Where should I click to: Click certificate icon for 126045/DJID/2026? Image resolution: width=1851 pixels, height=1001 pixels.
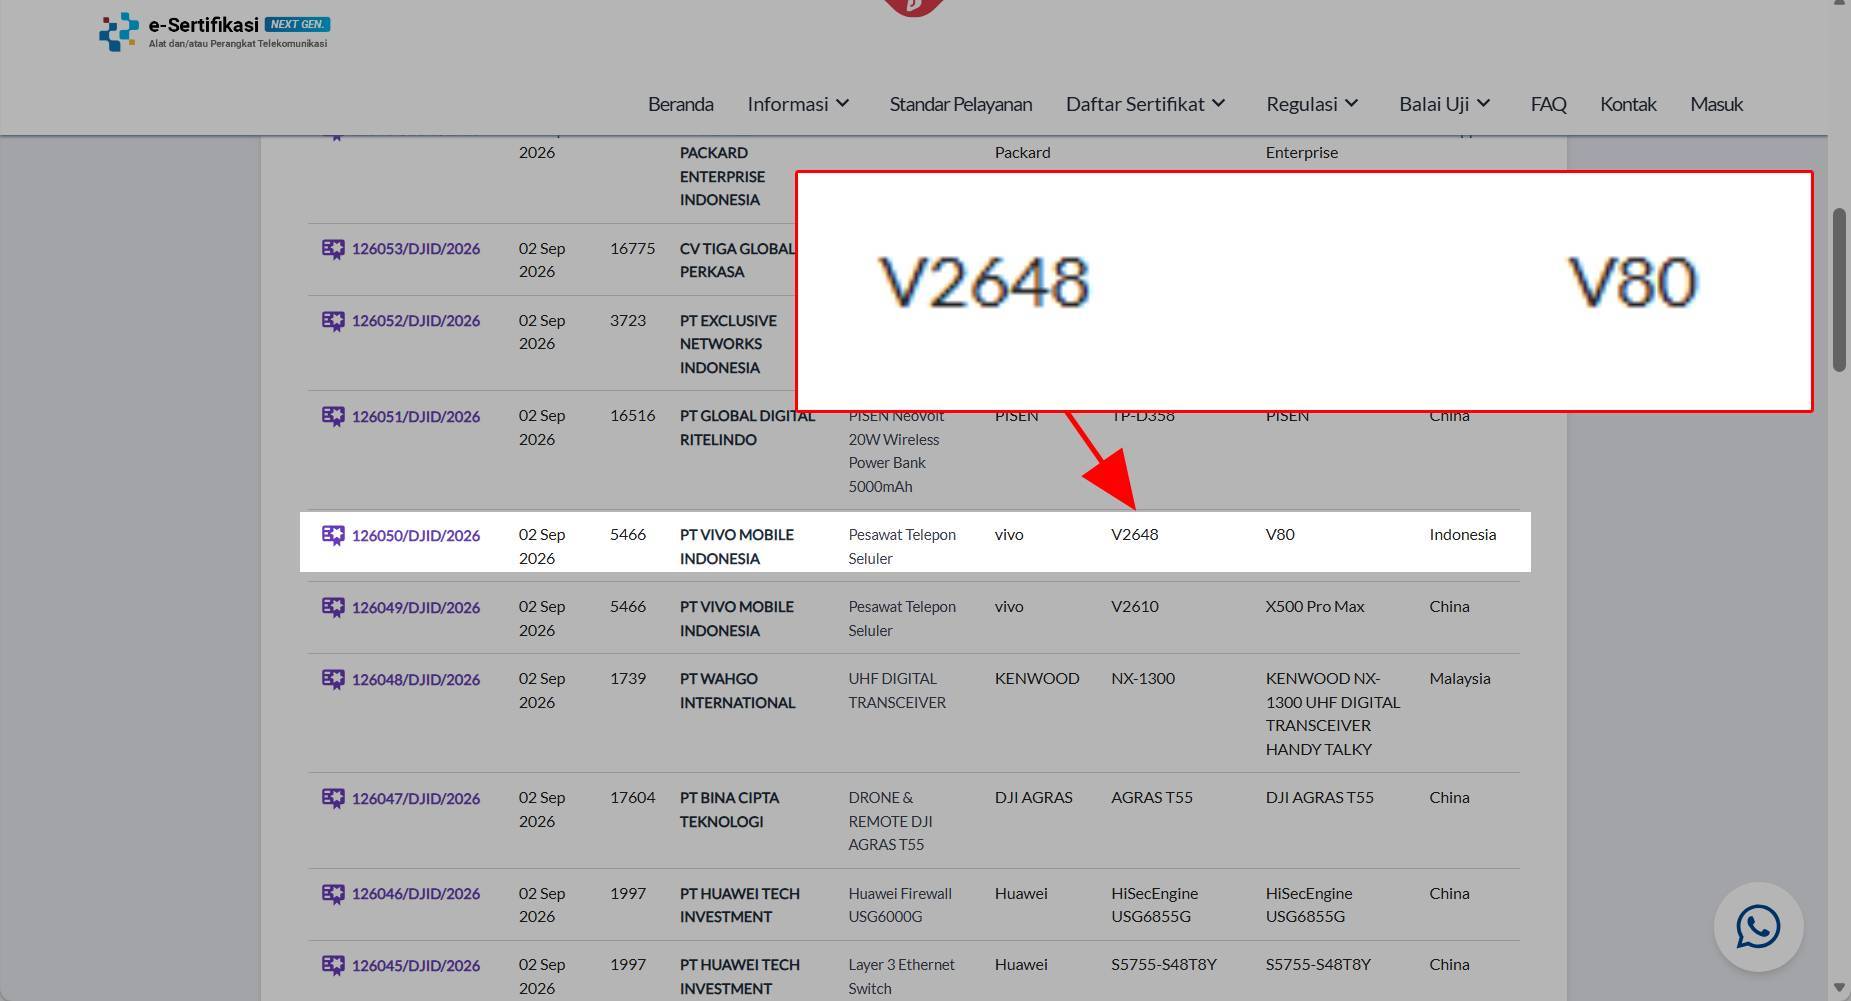(x=333, y=965)
